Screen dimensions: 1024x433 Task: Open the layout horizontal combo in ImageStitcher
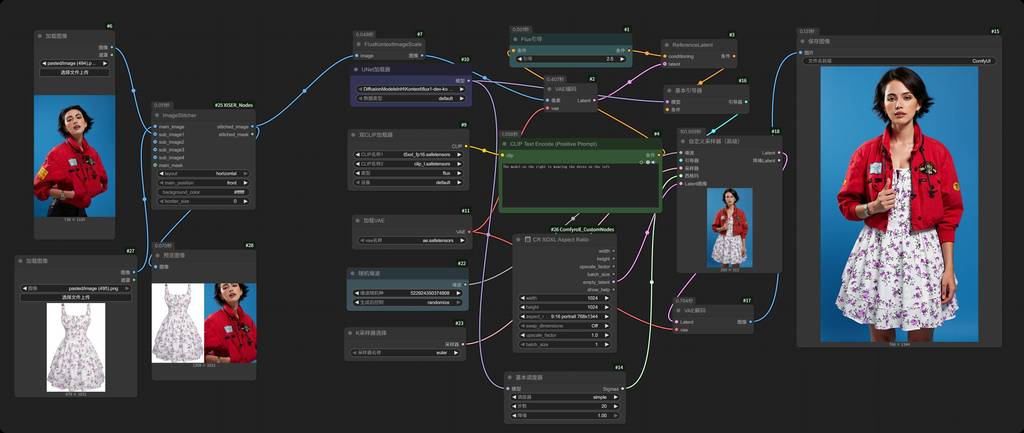coord(203,174)
